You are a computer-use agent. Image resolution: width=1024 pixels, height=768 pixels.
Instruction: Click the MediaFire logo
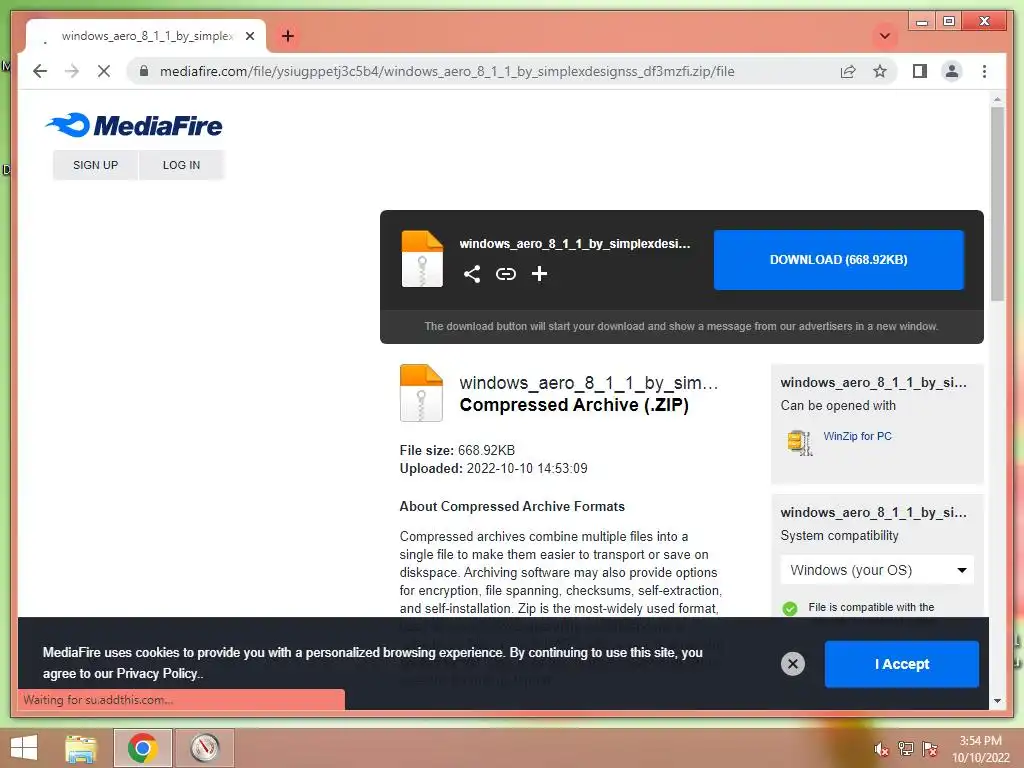[x=134, y=125]
